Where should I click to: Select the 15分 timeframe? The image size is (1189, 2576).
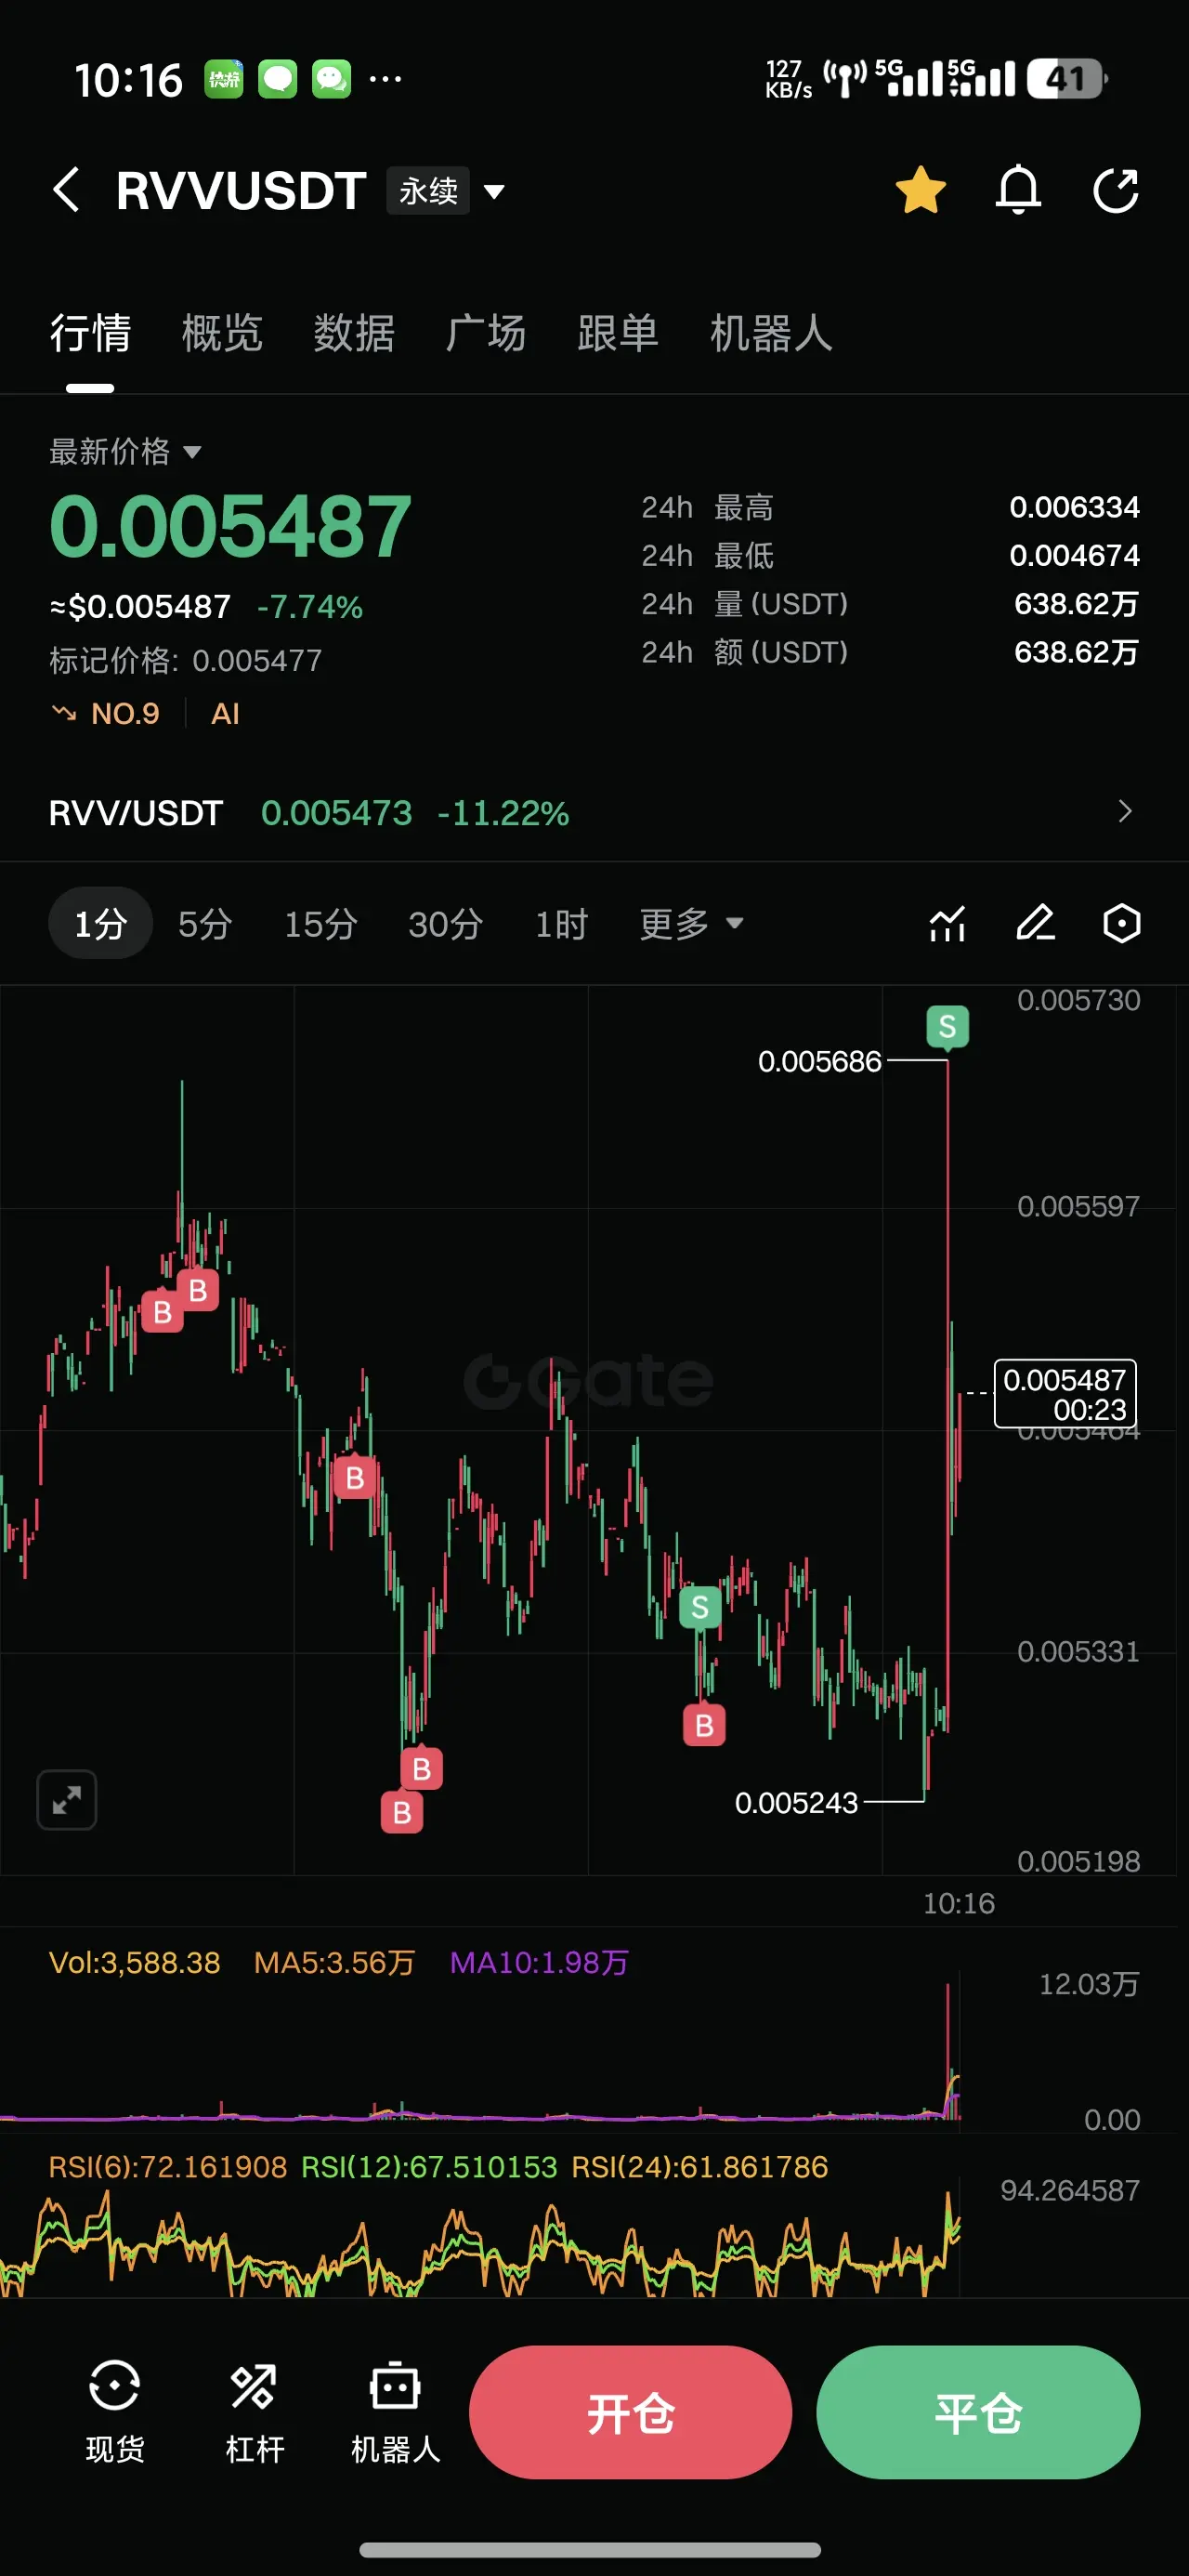click(321, 923)
